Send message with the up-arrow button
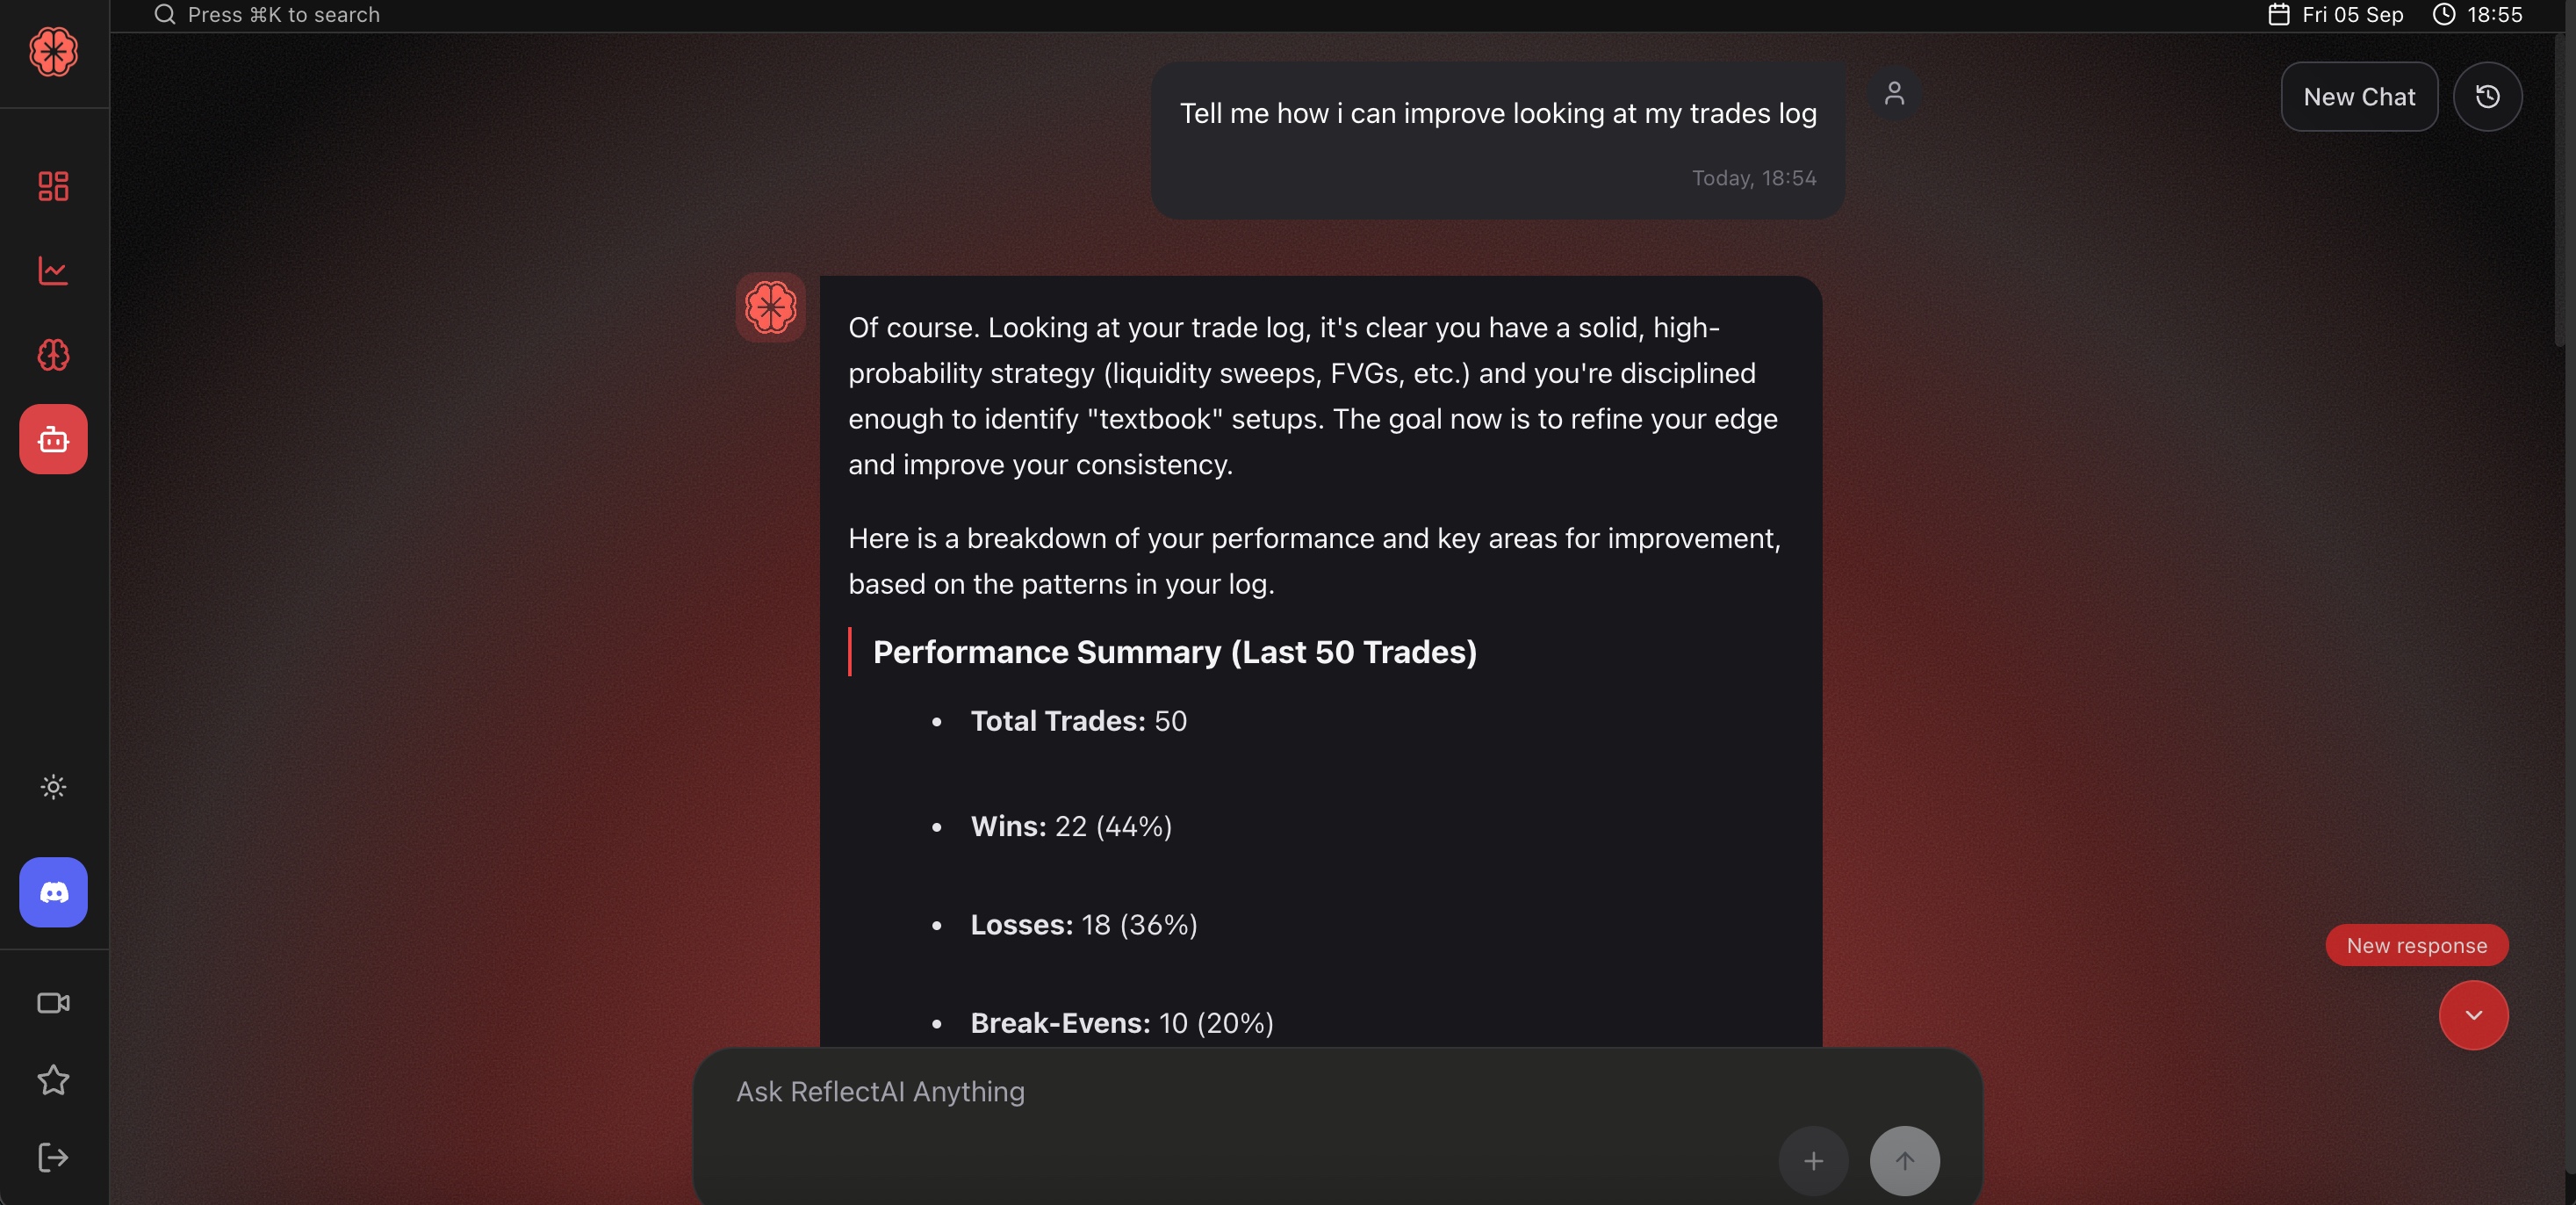 pyautogui.click(x=1904, y=1161)
